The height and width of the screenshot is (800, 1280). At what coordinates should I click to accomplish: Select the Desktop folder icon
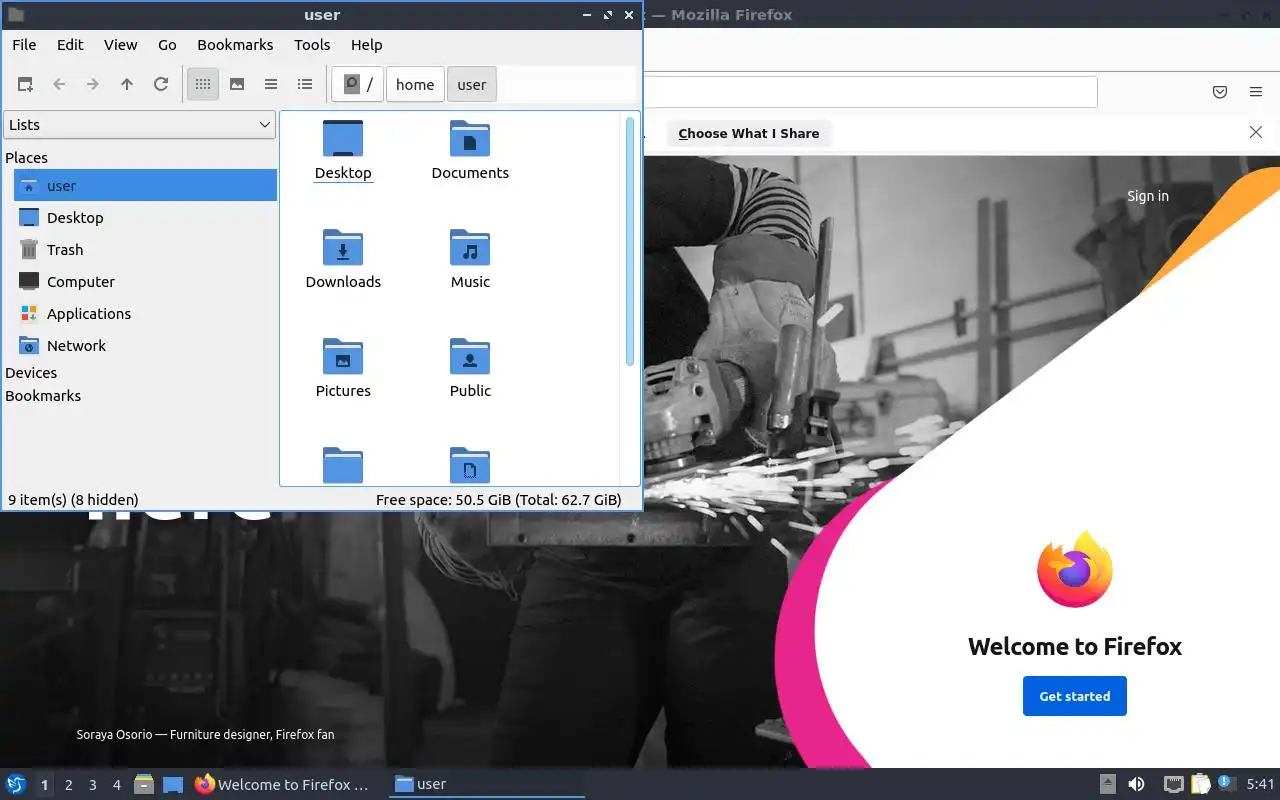pyautogui.click(x=343, y=150)
